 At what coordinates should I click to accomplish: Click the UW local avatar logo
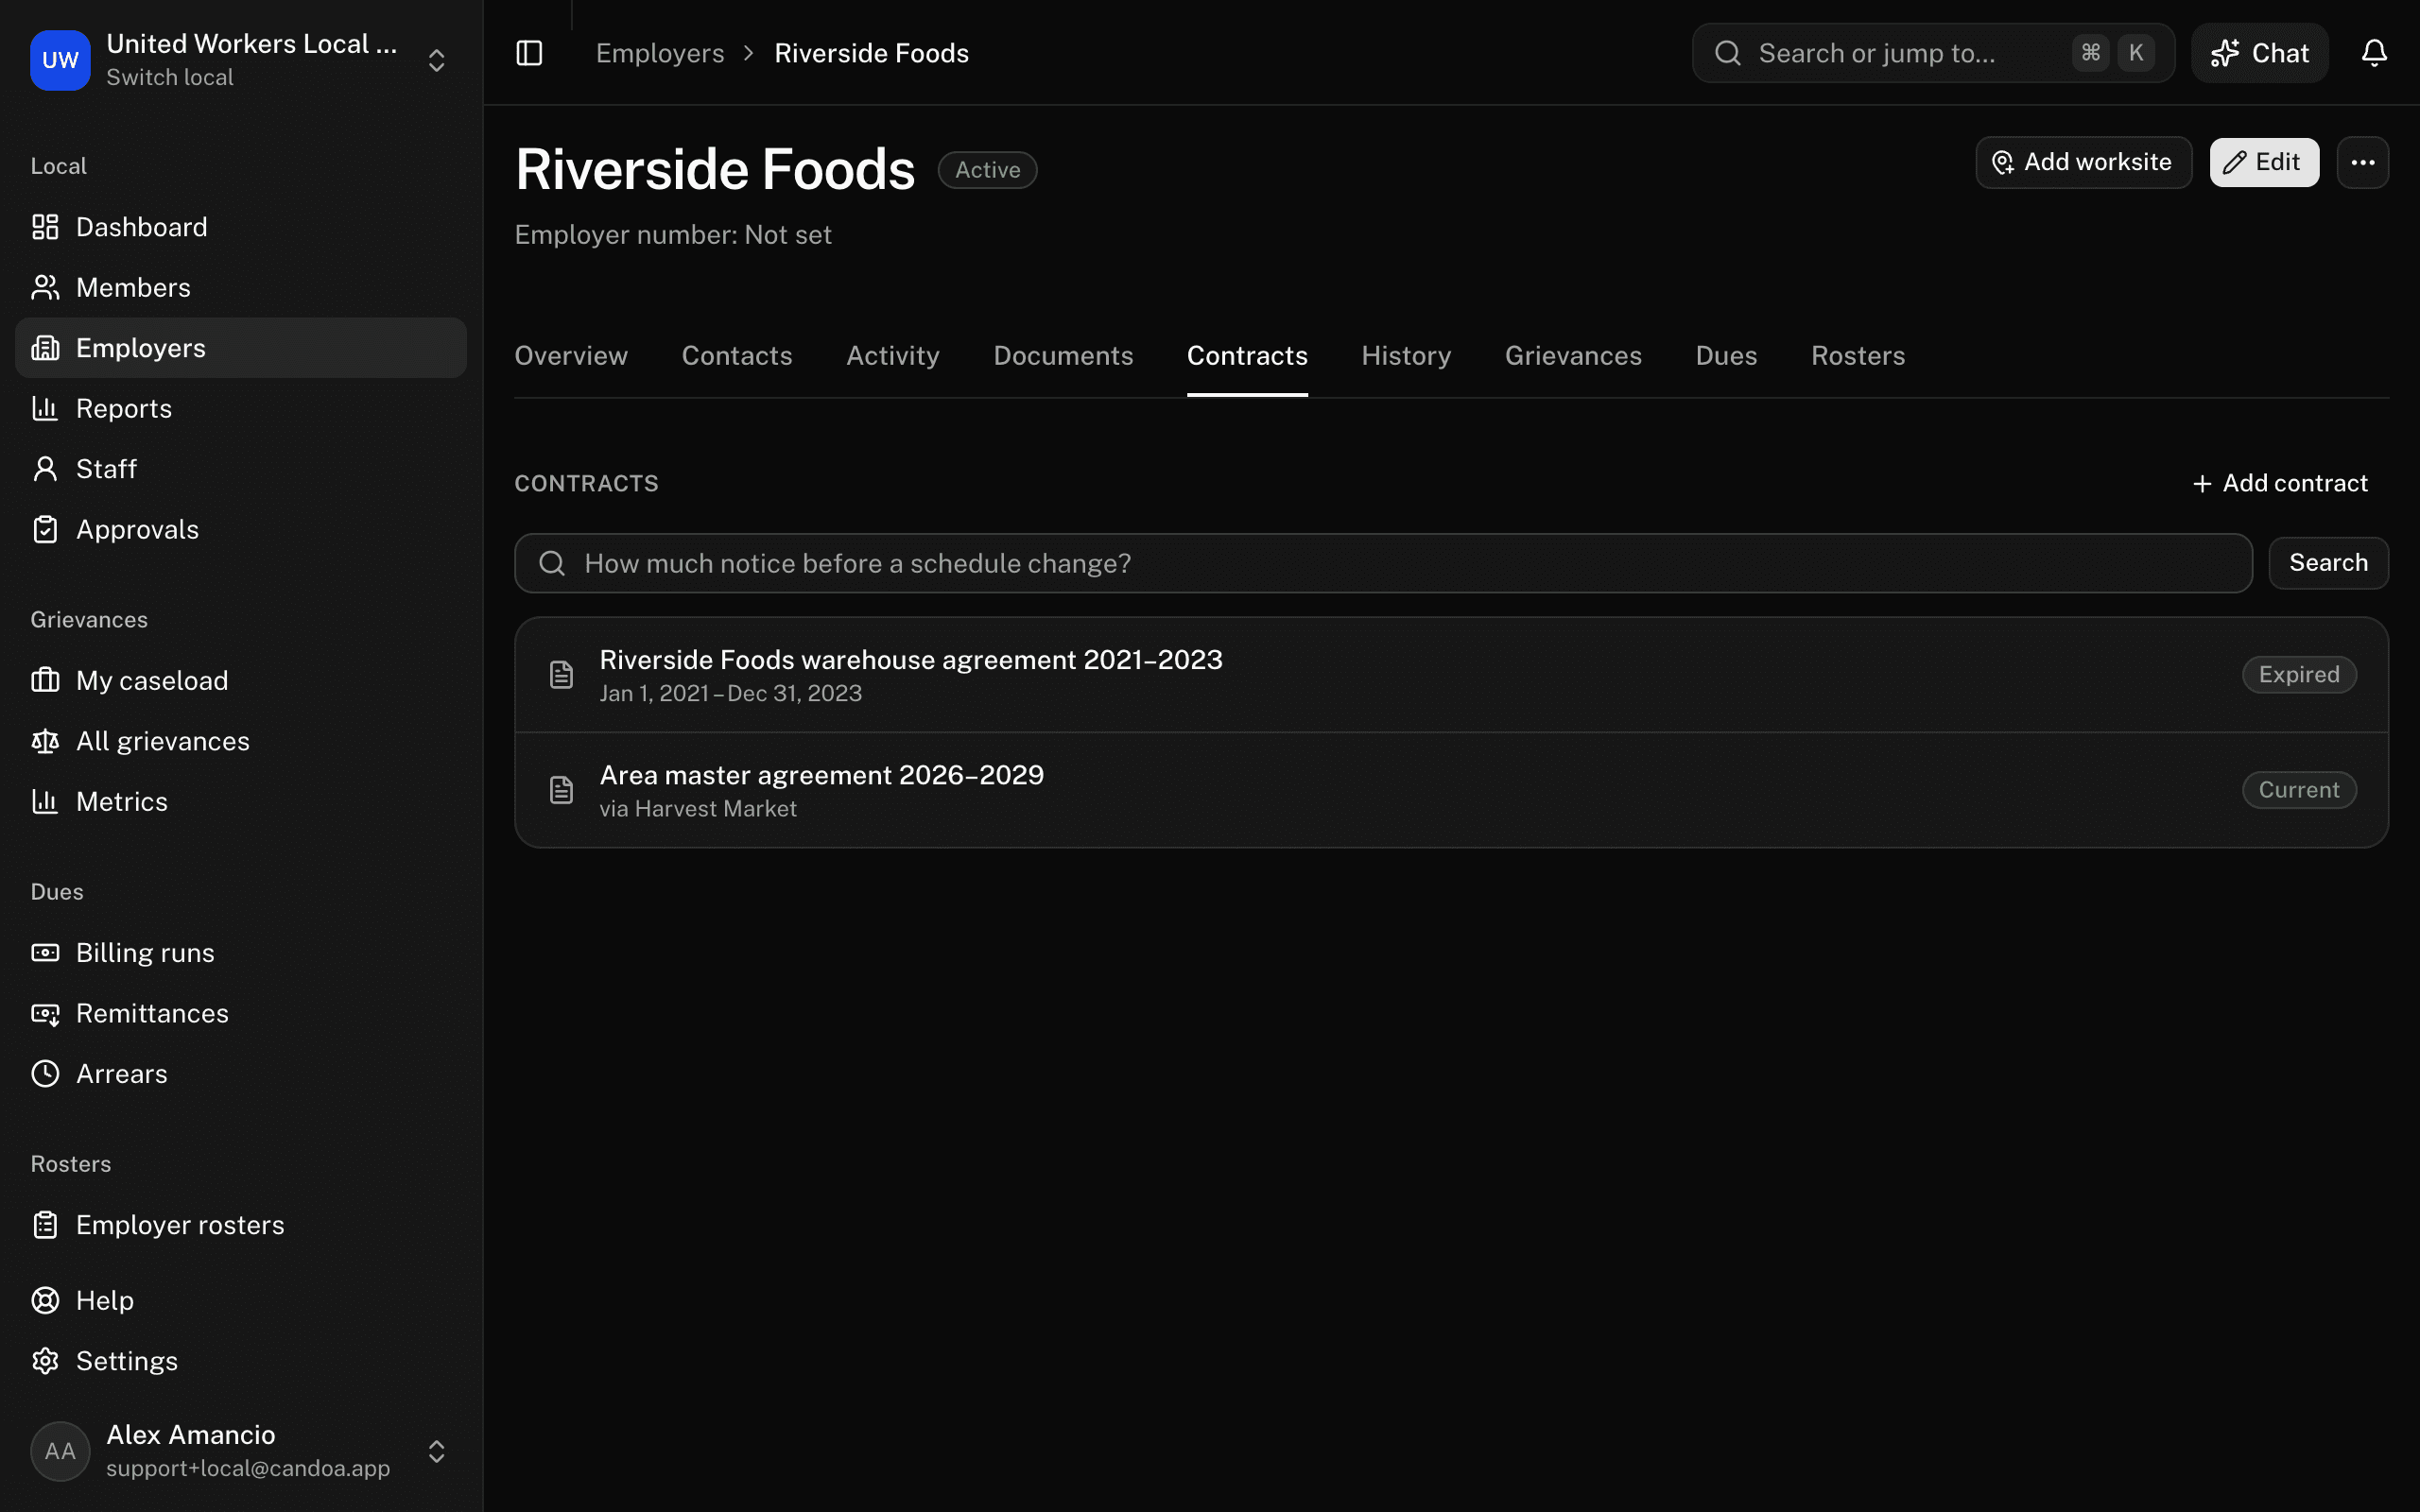tap(60, 60)
